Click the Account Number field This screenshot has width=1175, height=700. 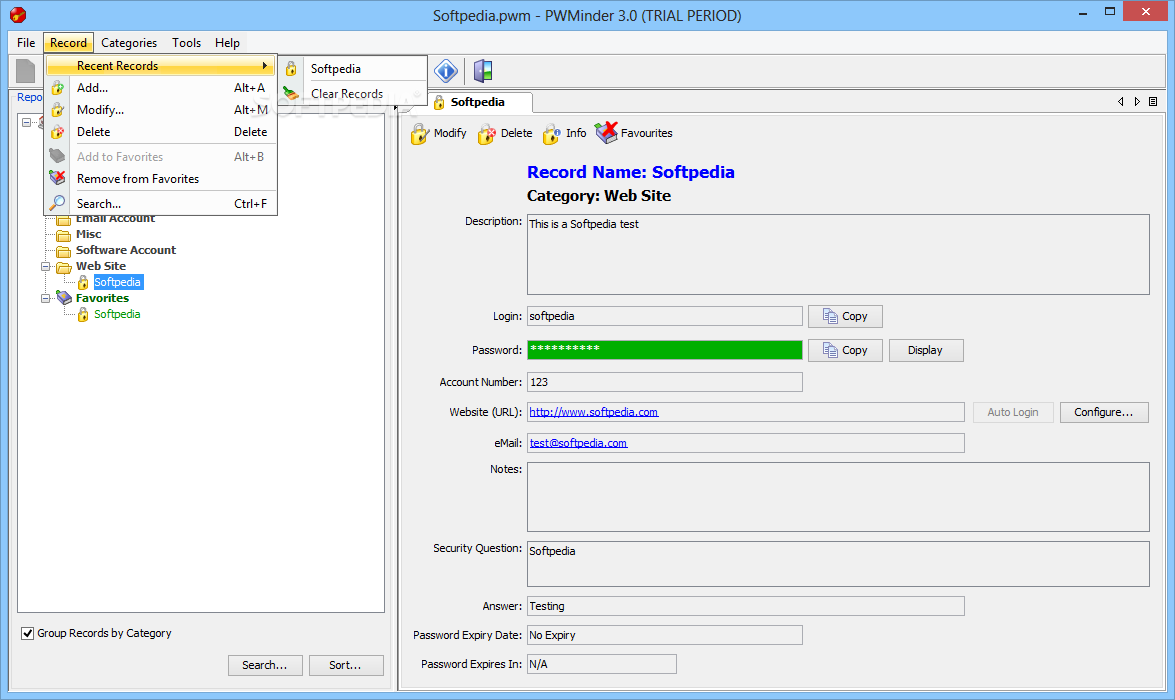pos(665,382)
